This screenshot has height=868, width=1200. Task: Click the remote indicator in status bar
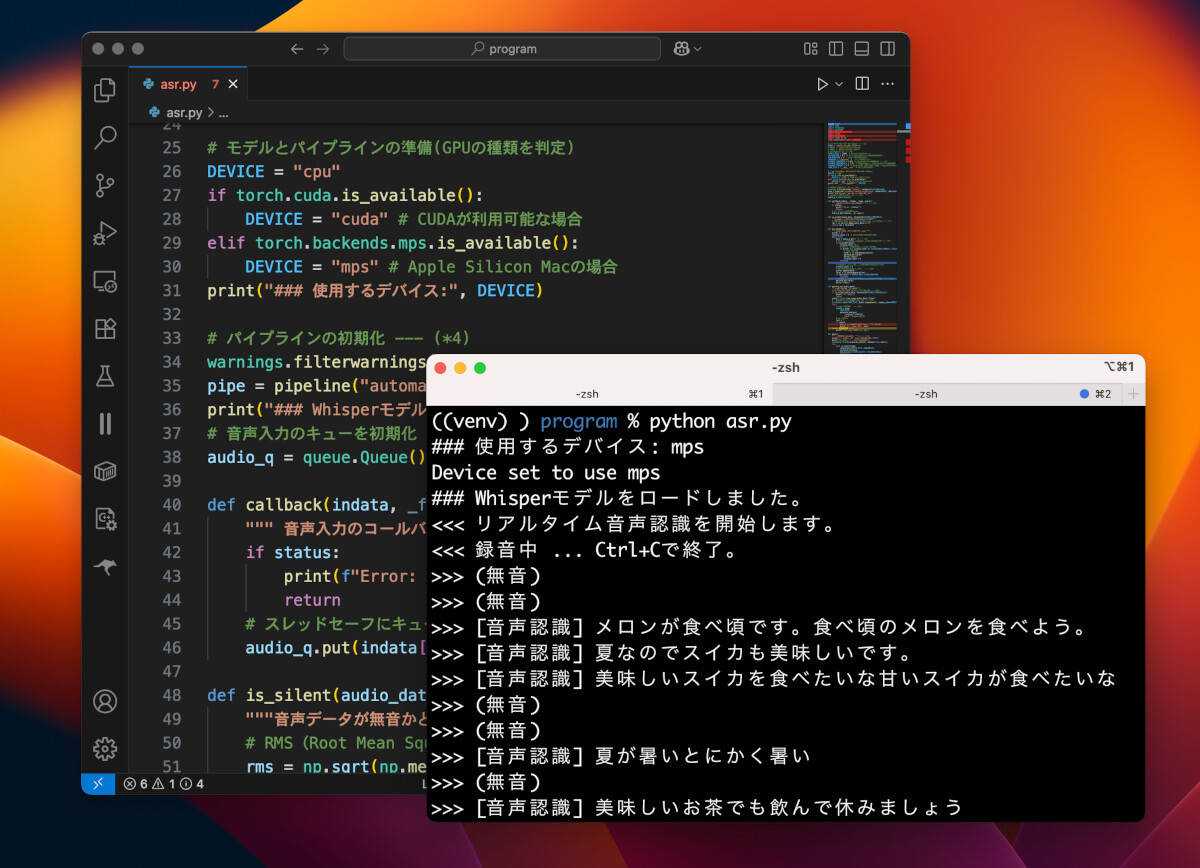coord(97,784)
